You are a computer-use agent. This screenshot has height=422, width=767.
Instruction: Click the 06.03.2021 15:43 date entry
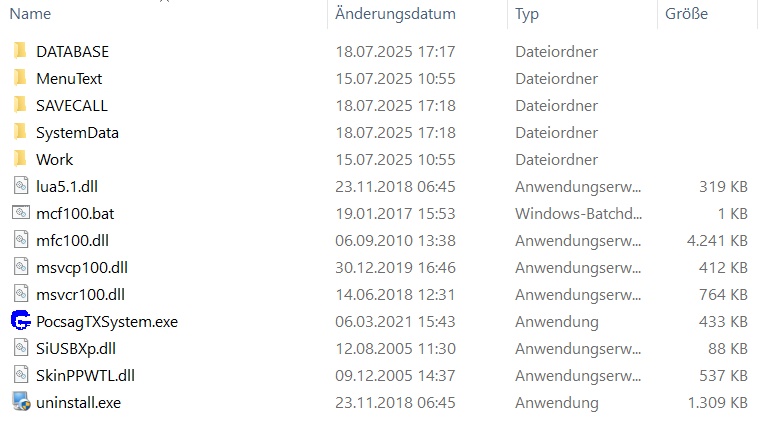point(395,321)
